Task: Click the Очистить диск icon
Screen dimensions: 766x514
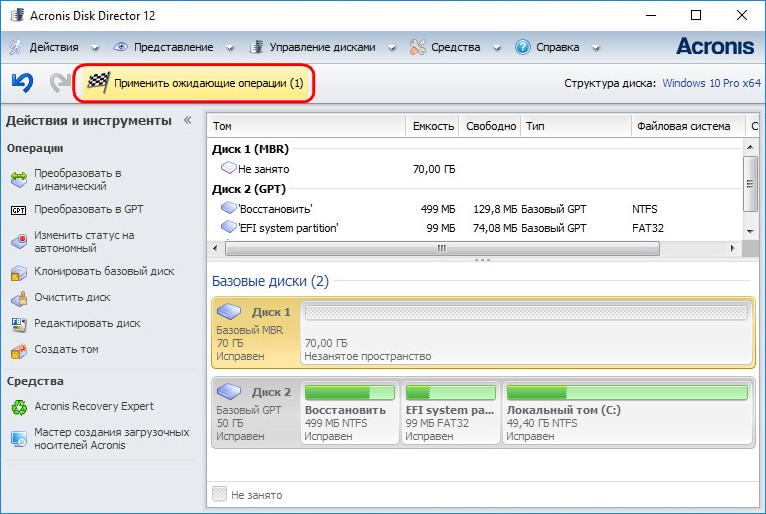Action: (19, 299)
